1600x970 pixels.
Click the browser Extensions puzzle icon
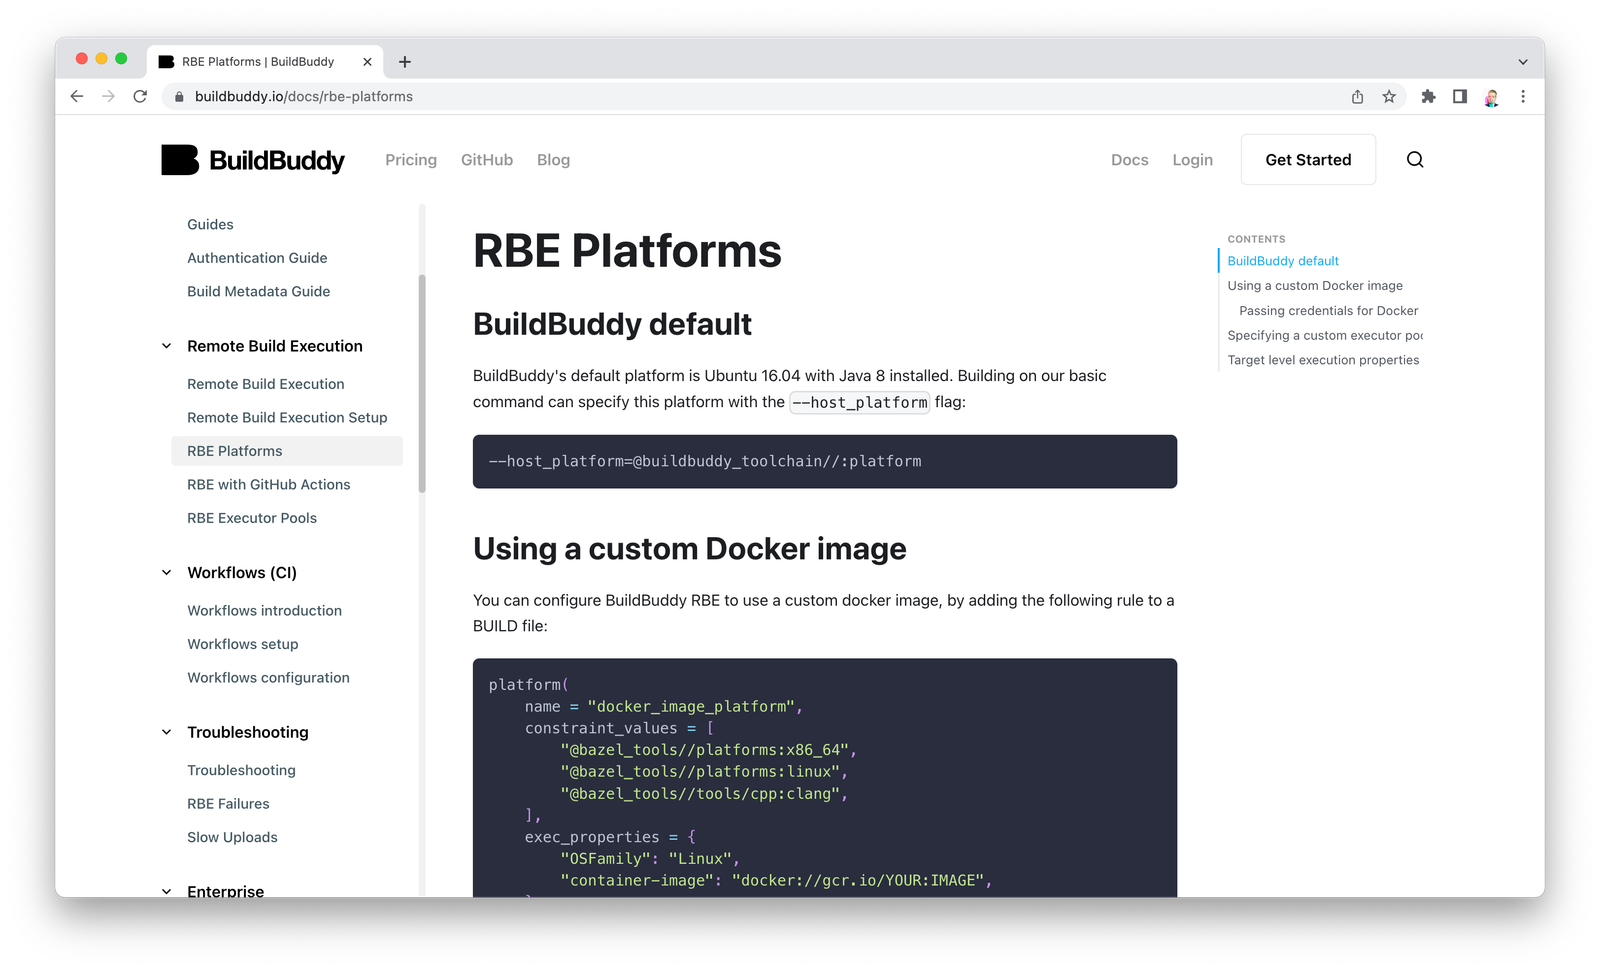tap(1428, 97)
